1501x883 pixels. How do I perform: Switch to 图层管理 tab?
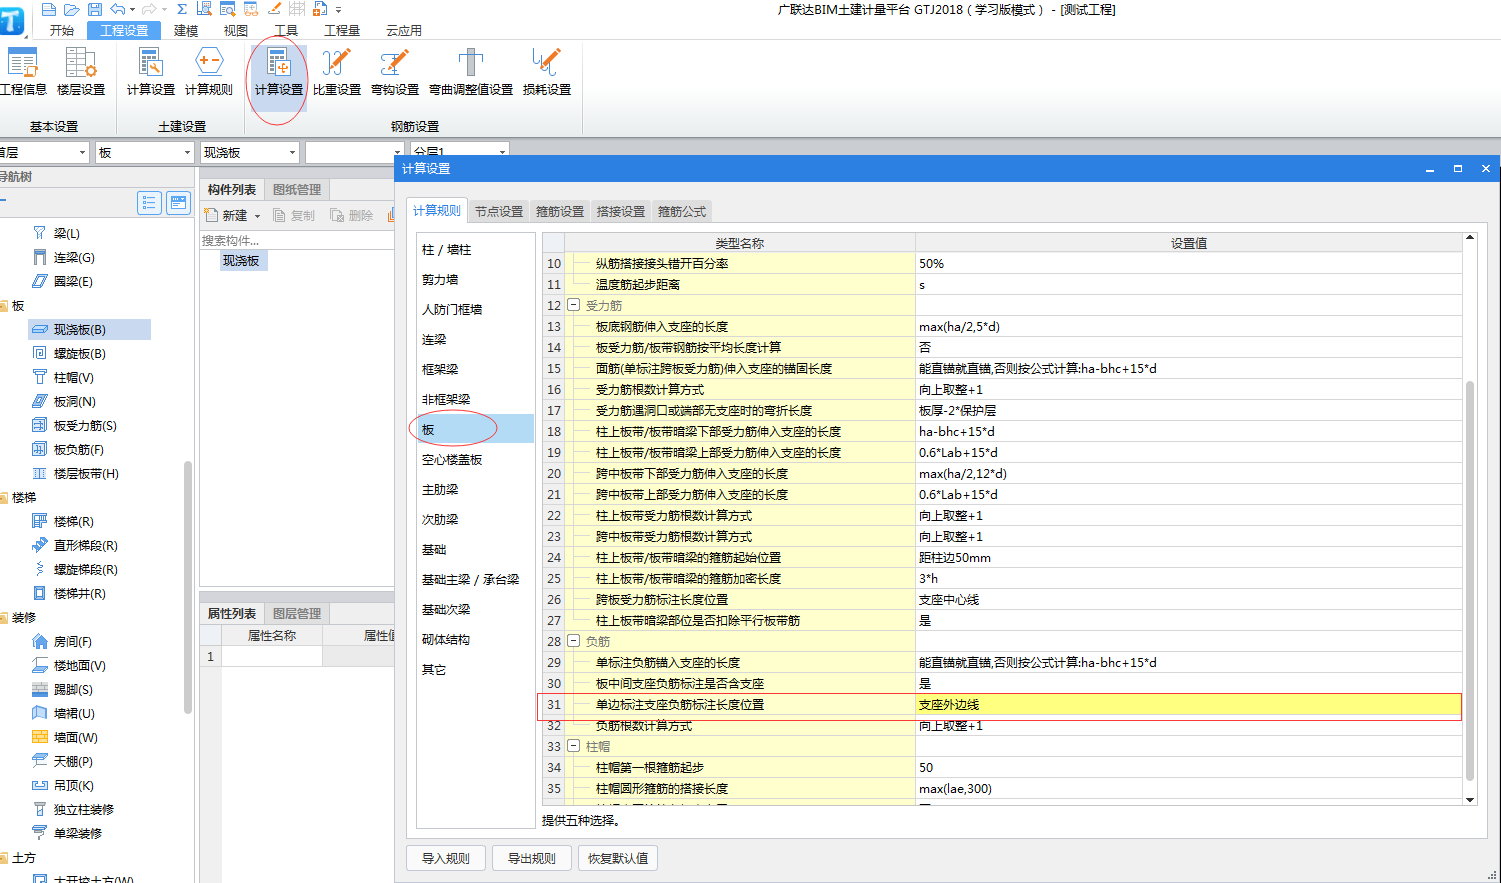[297, 613]
